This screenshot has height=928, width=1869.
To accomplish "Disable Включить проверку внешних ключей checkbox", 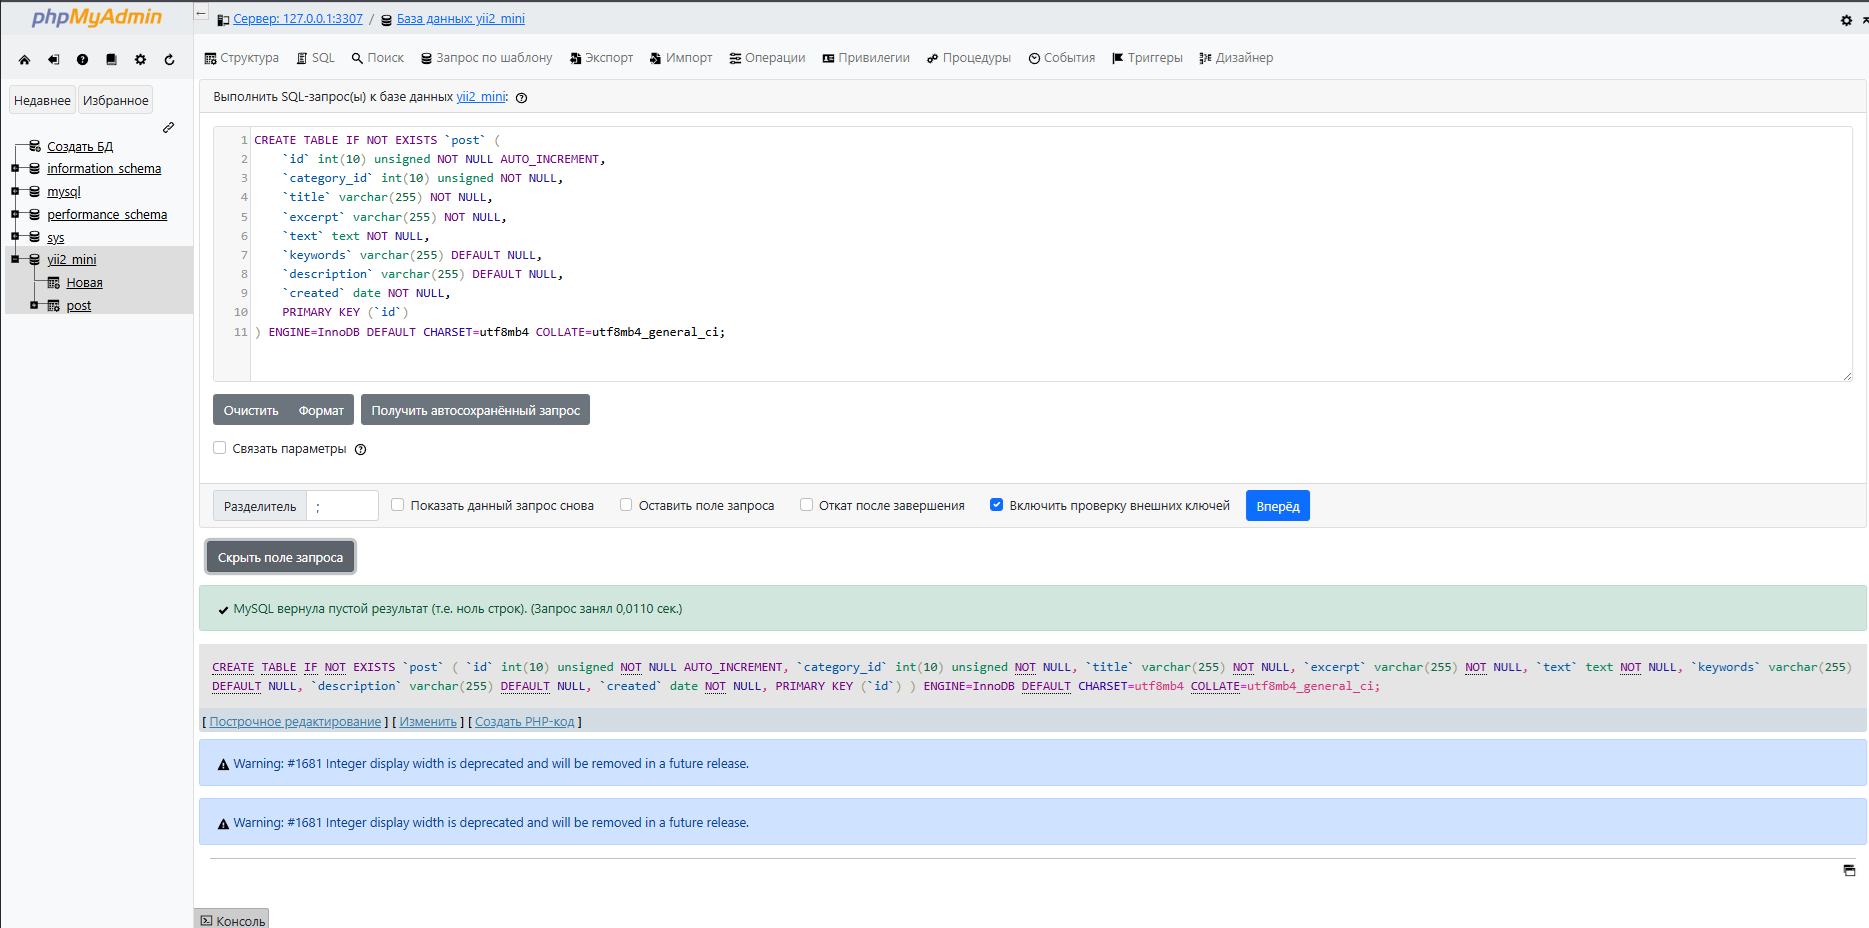I will point(996,505).
